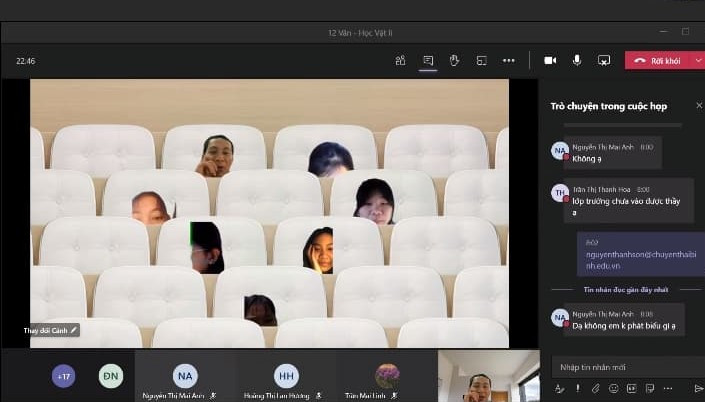
Task: Toggle the camera on or off
Action: click(x=550, y=60)
